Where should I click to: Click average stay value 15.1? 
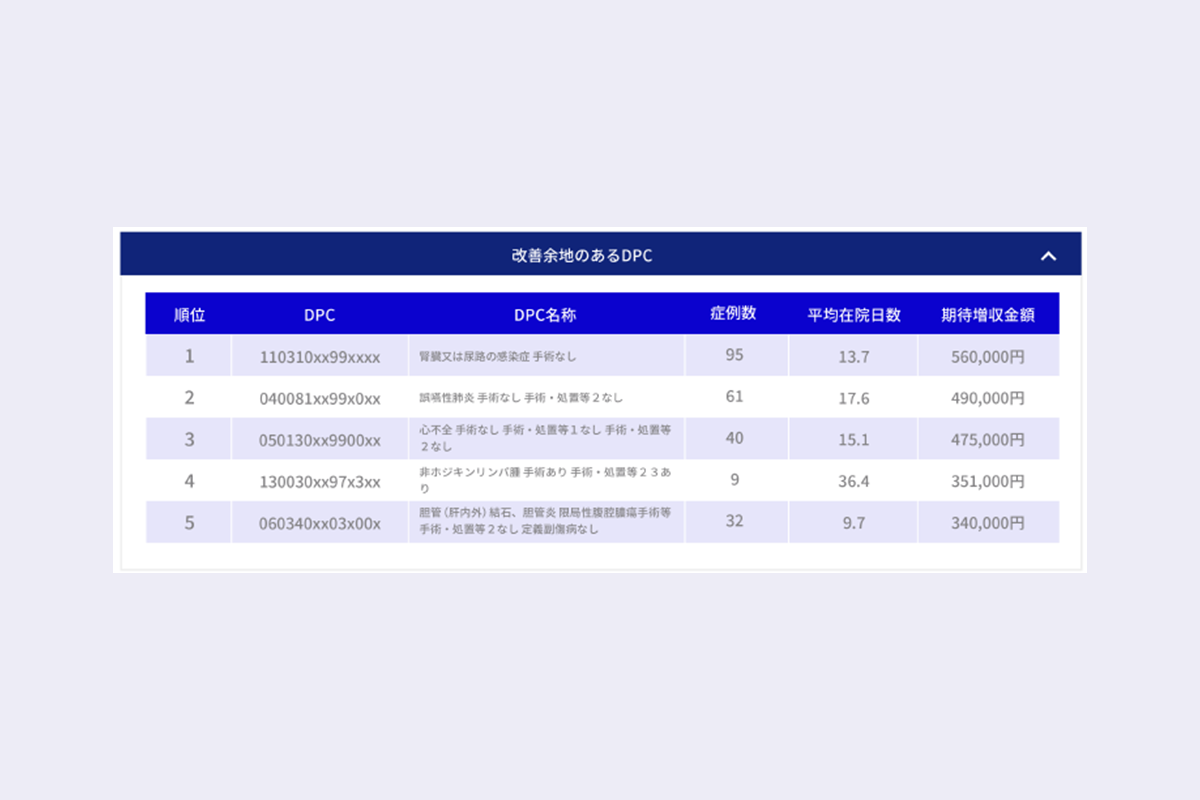pos(854,440)
